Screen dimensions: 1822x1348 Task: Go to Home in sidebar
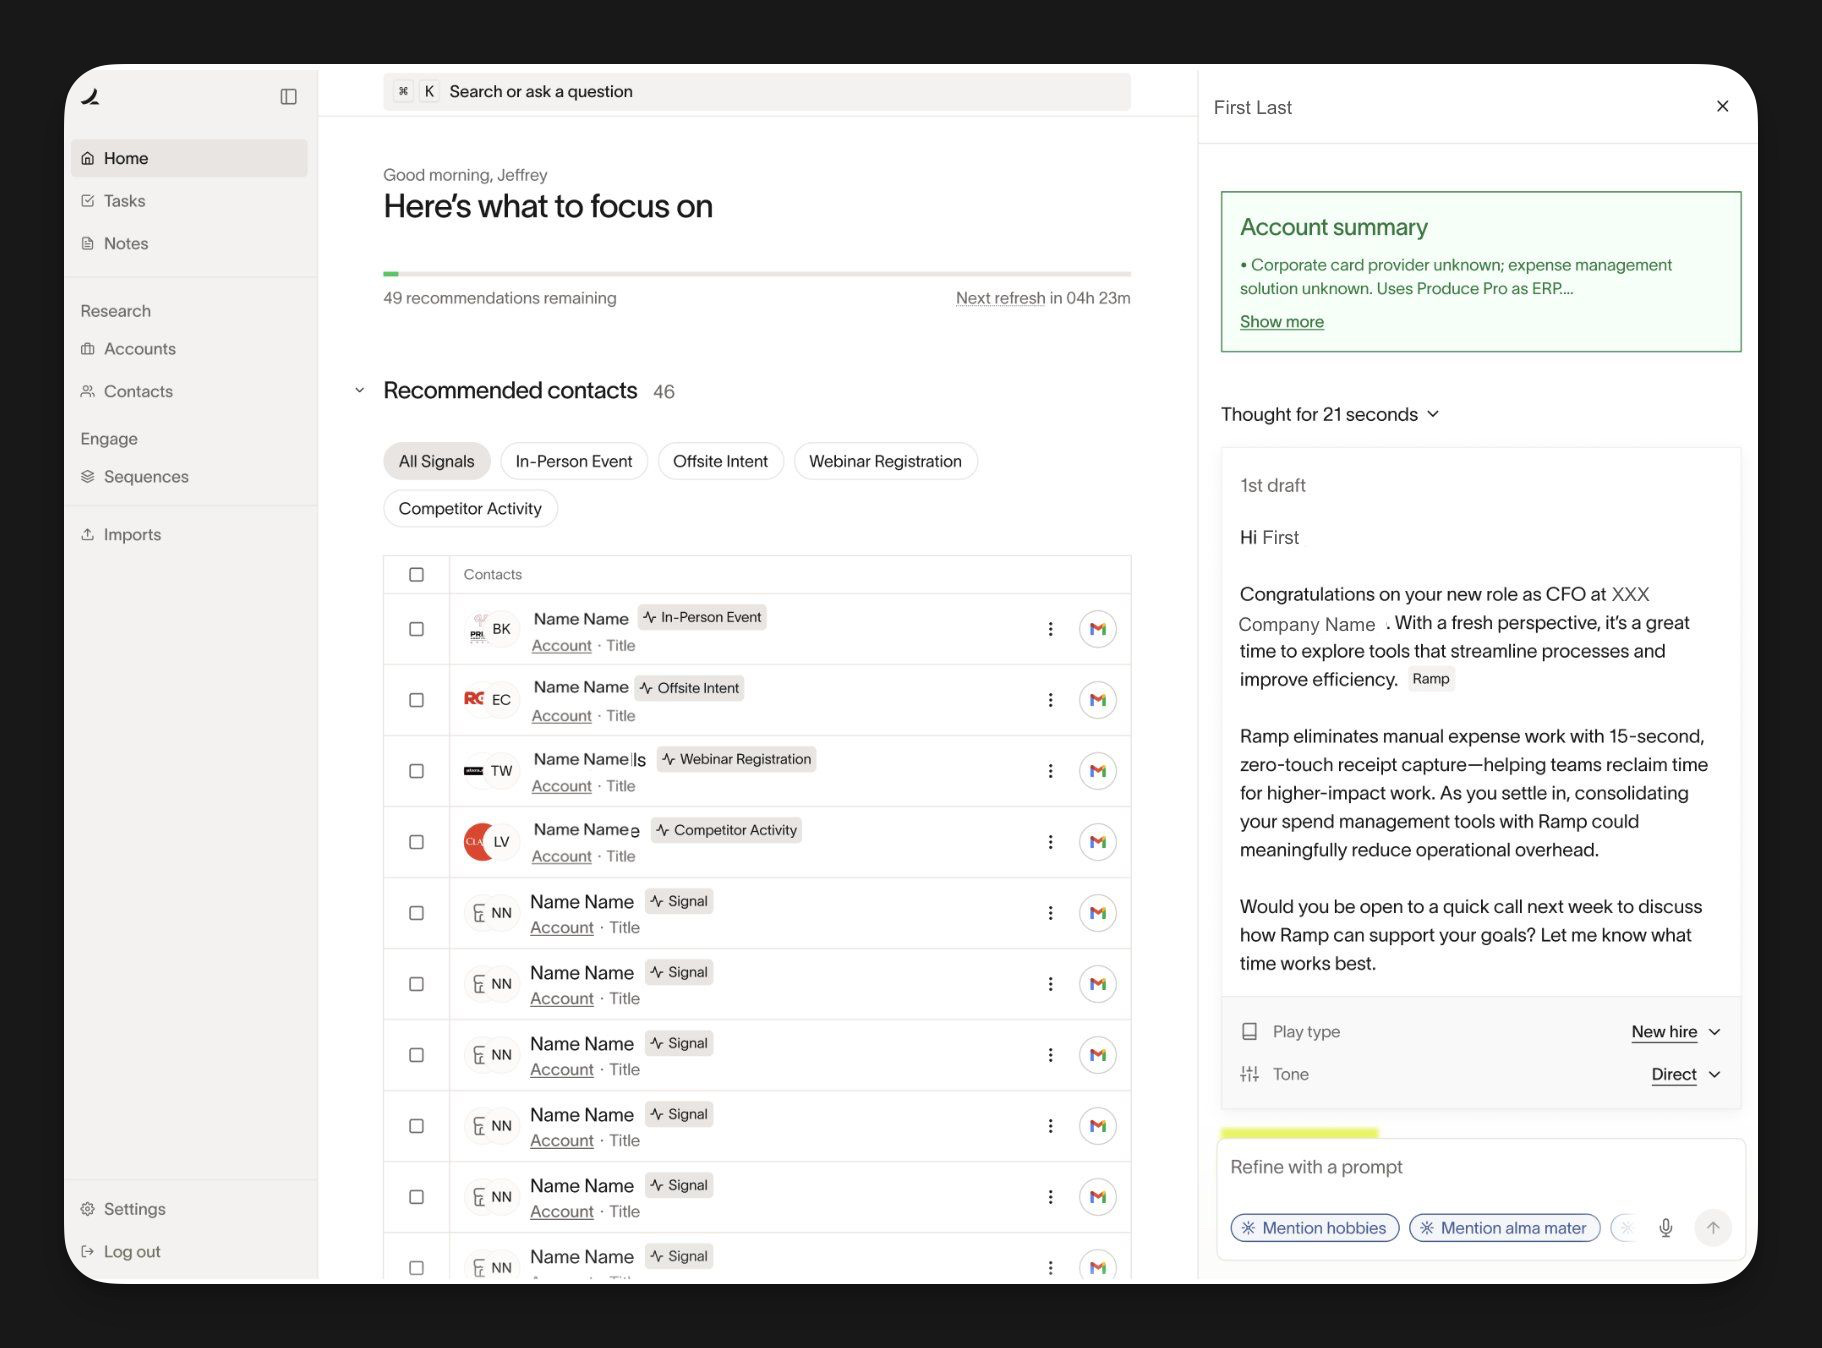(x=189, y=158)
